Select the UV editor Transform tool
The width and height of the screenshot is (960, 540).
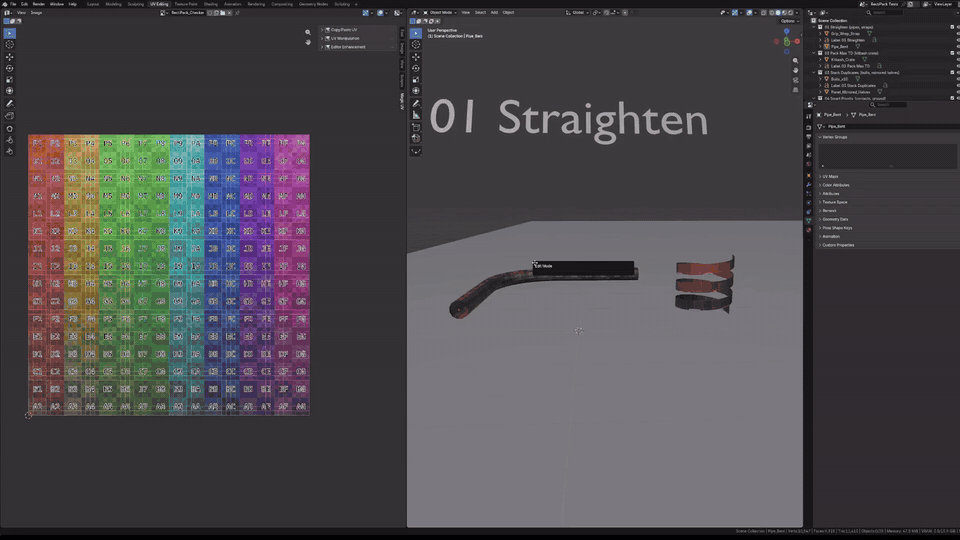pos(10,91)
